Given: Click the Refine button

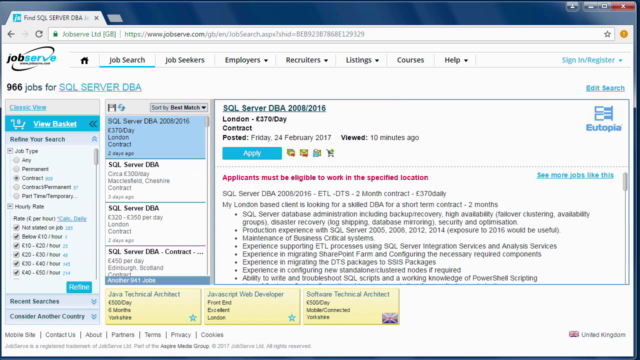Looking at the screenshot, I should (x=79, y=287).
